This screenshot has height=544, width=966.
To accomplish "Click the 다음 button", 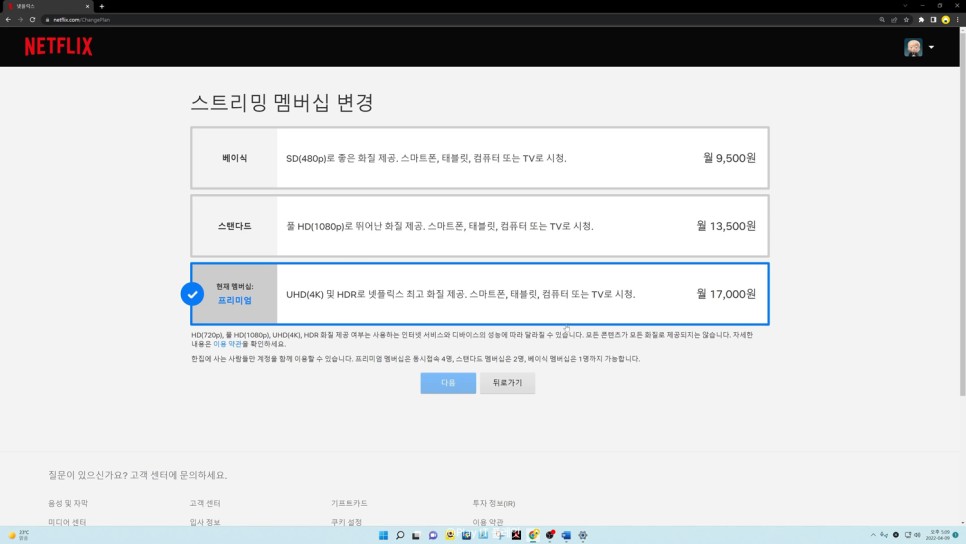I will 448,383.
